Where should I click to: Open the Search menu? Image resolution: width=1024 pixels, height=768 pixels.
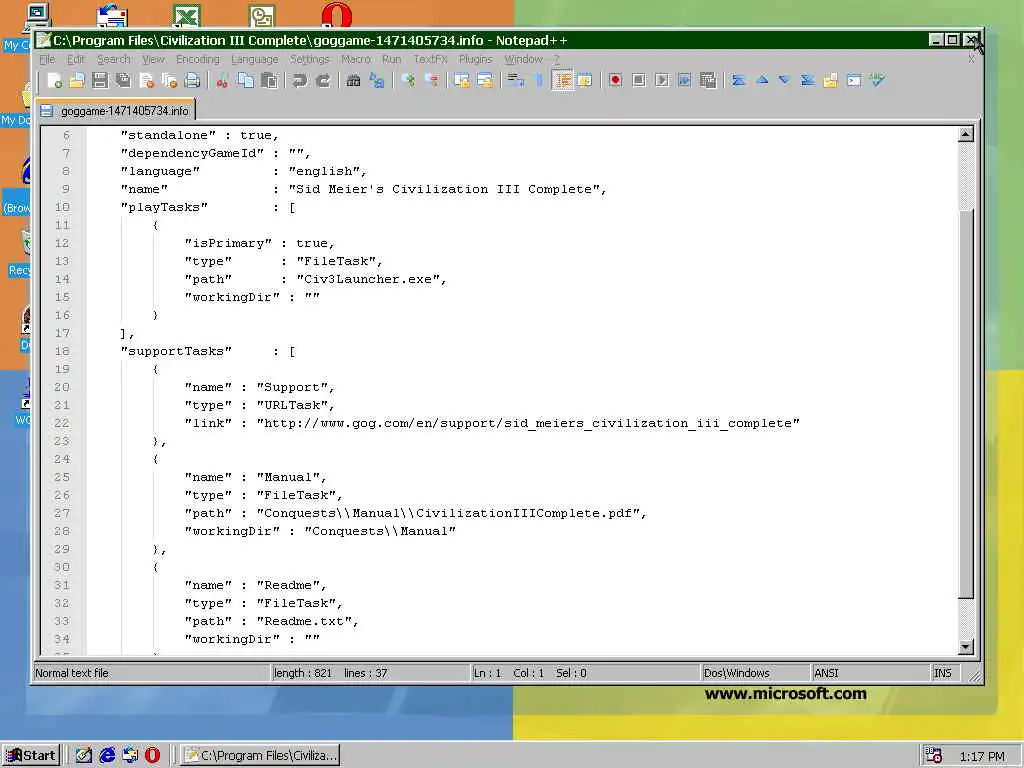(114, 59)
